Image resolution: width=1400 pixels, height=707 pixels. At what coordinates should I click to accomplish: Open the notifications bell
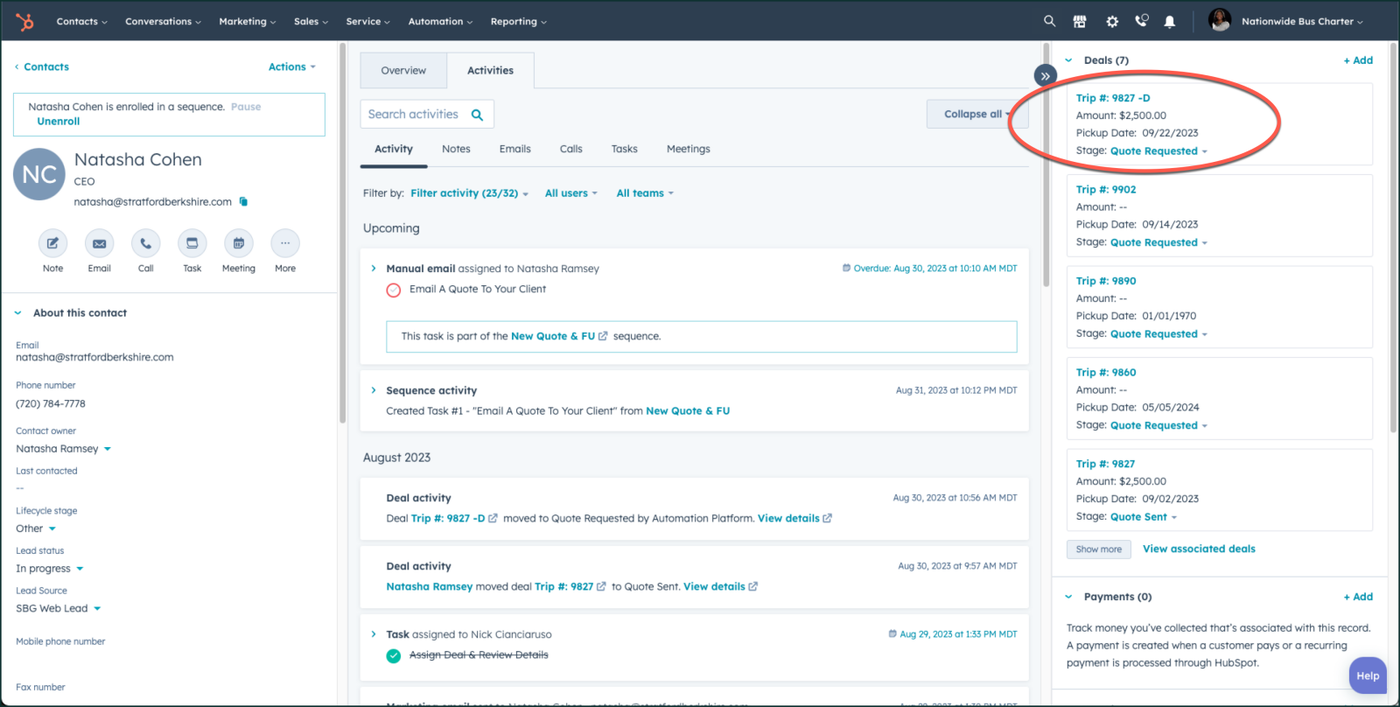coord(1170,21)
